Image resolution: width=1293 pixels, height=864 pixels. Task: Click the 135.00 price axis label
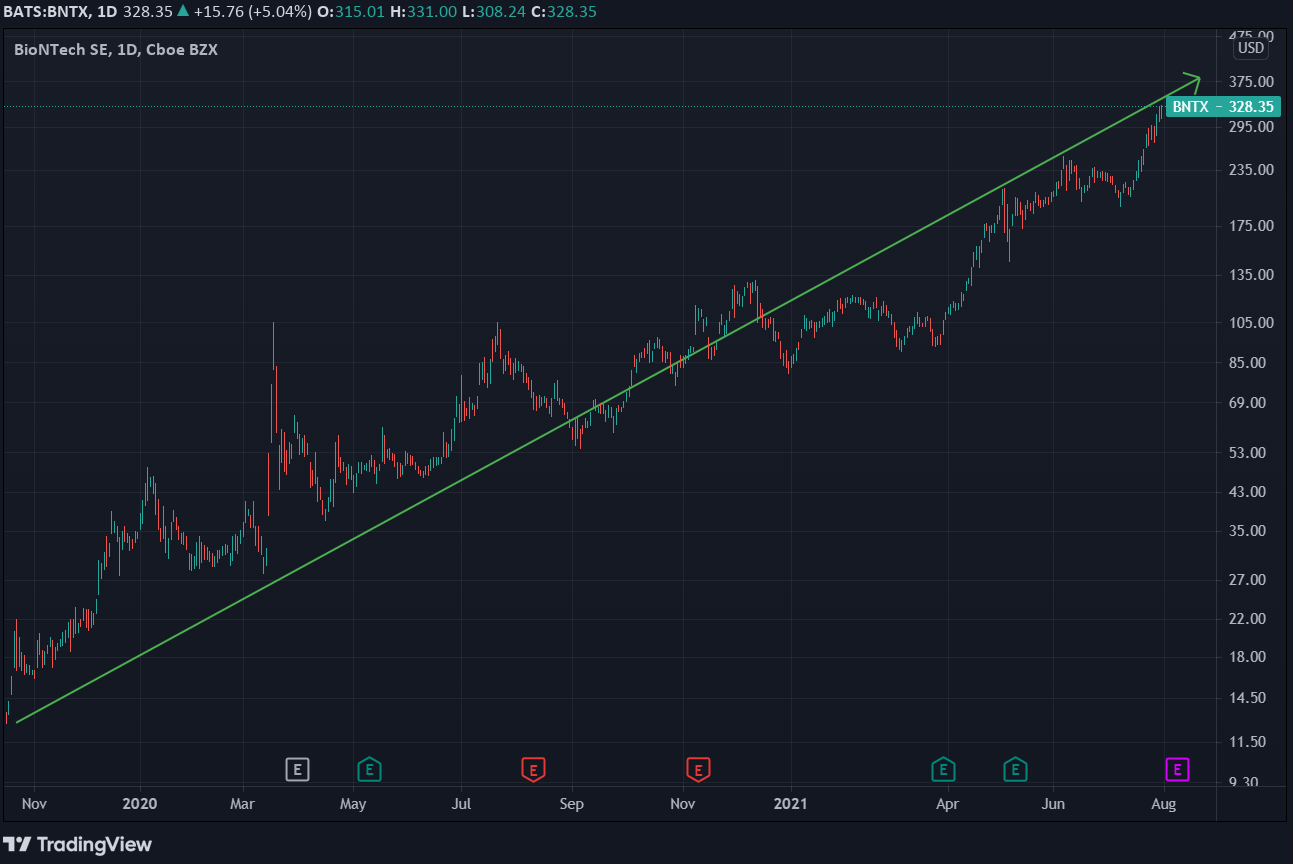1253,275
